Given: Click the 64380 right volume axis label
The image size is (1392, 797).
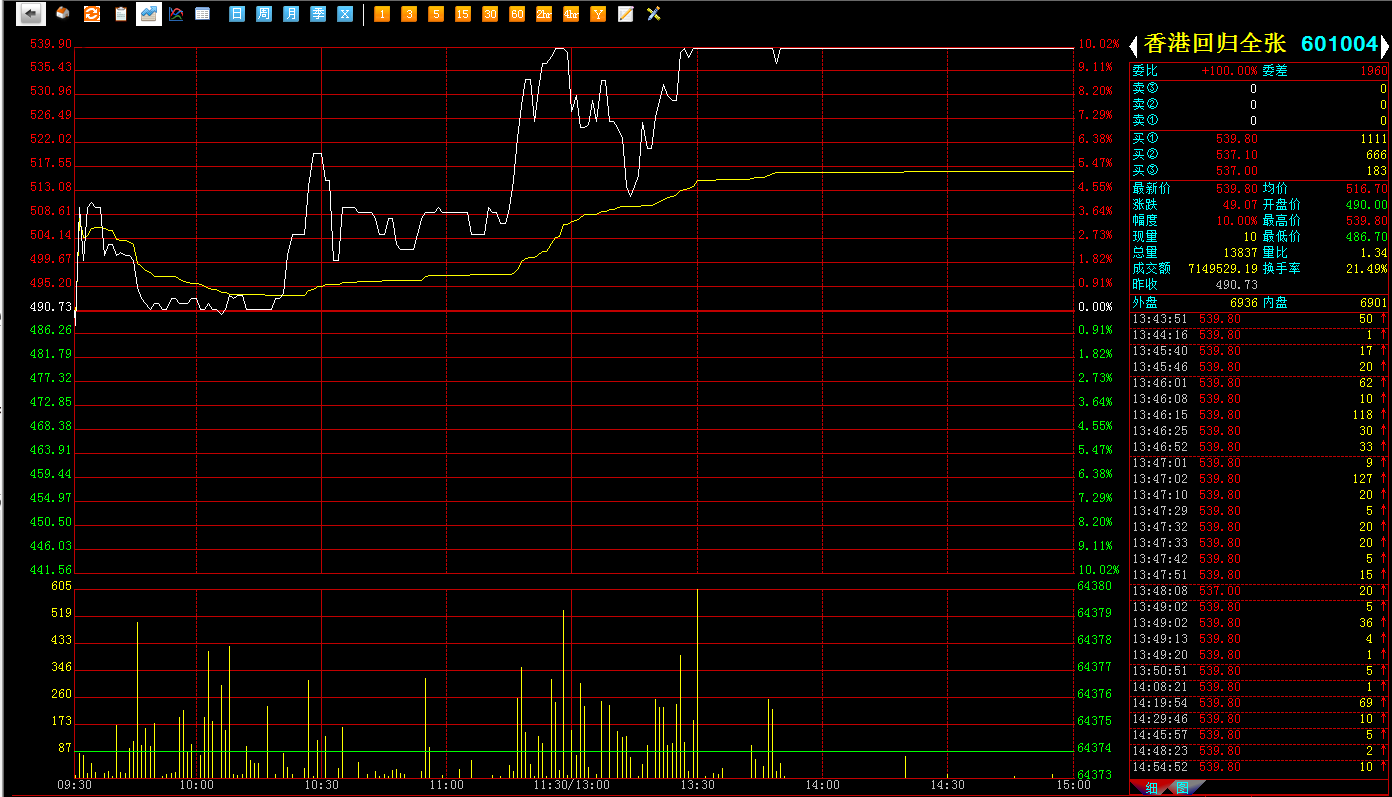Looking at the screenshot, I should 1094,586.
